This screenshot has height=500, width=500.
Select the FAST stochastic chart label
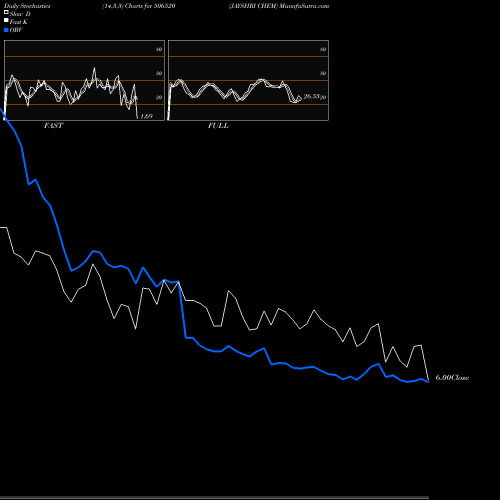point(53,126)
